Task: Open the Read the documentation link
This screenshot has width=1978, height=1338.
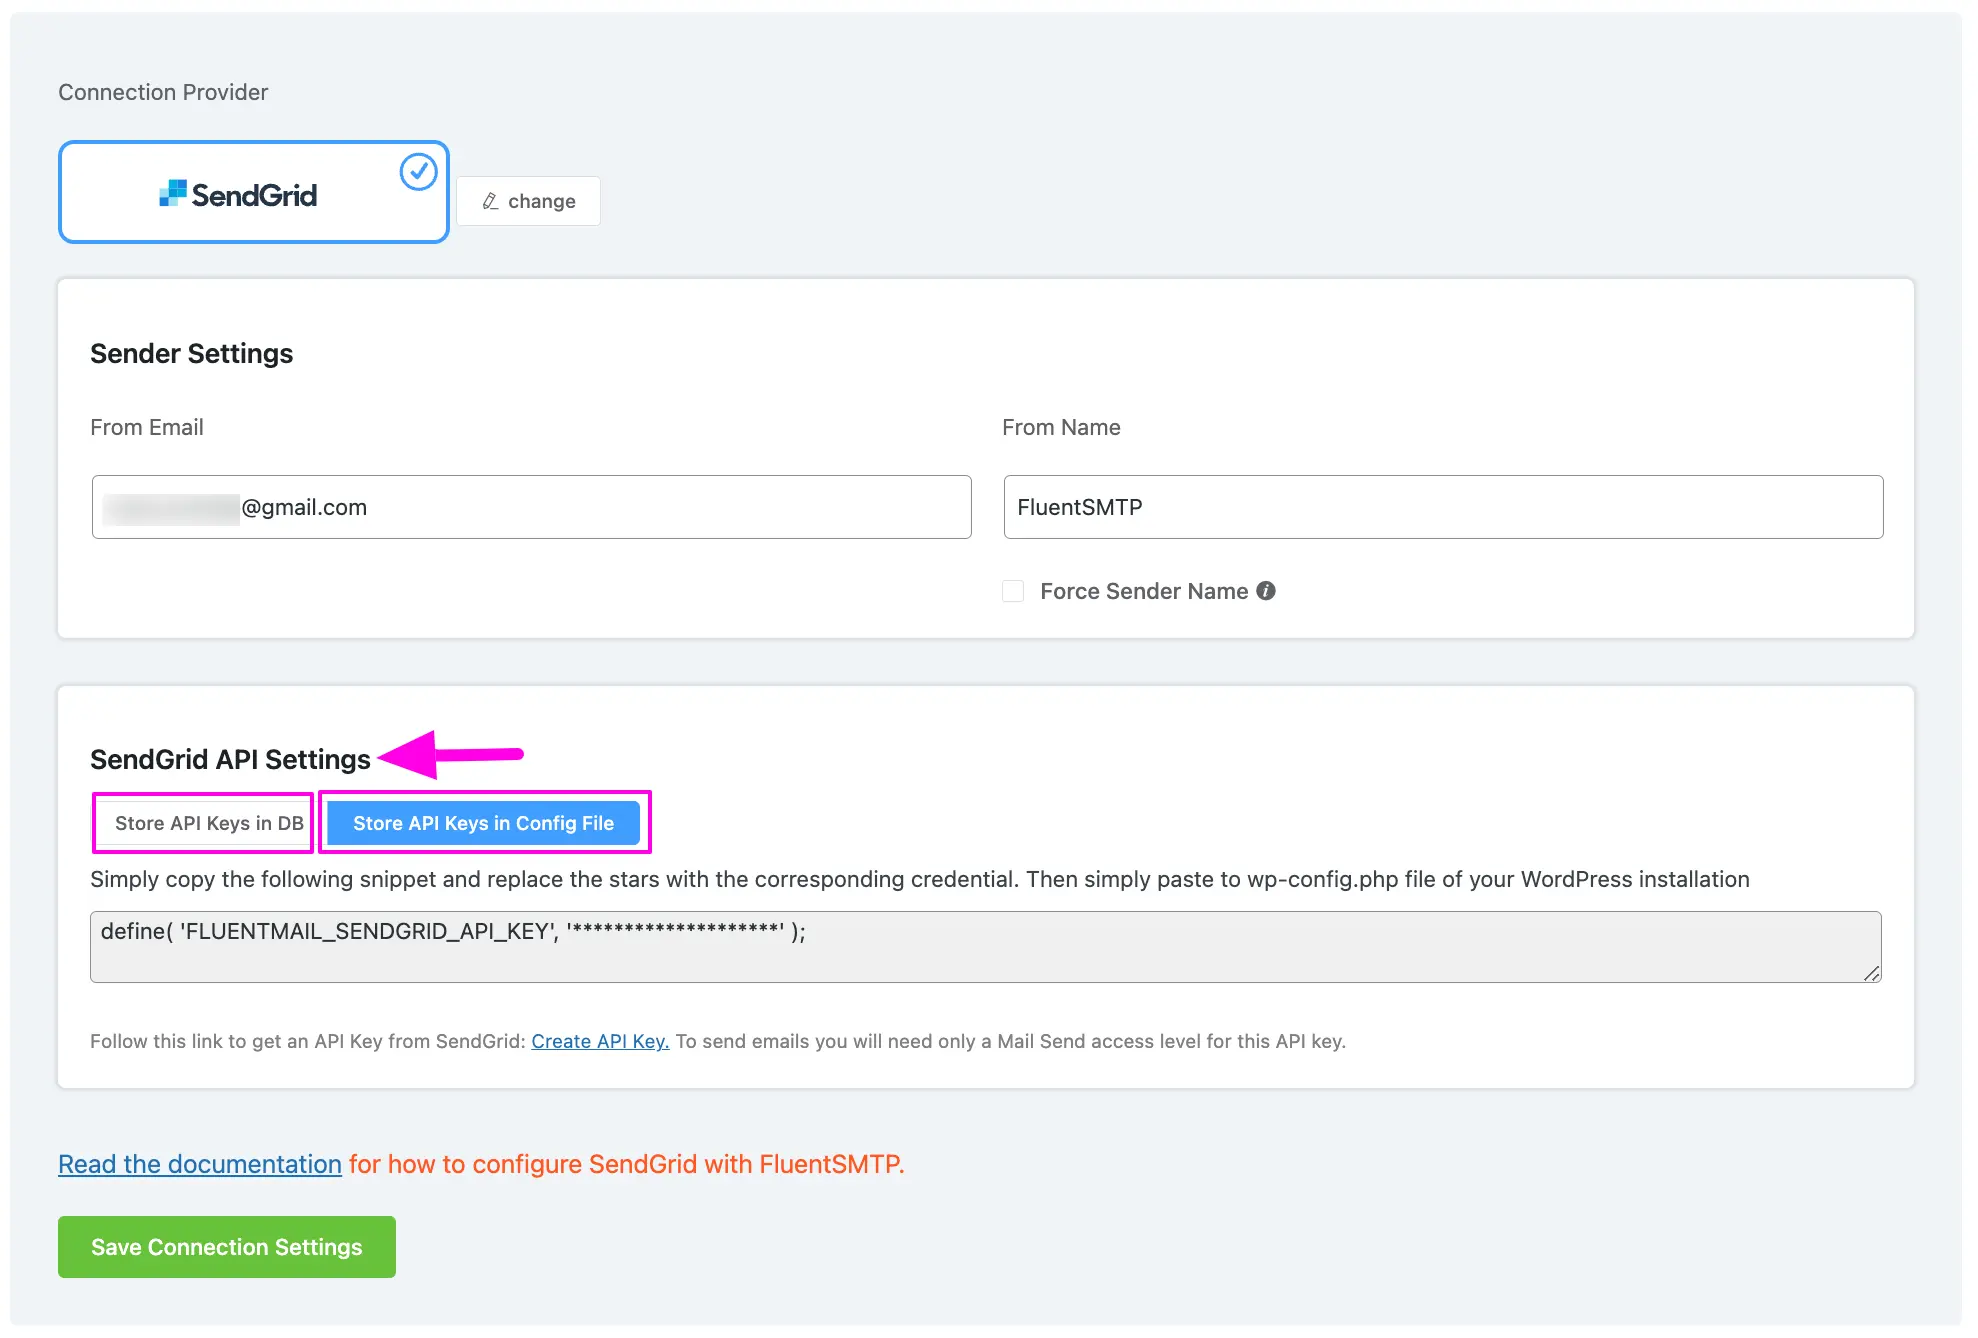Action: (x=200, y=1164)
